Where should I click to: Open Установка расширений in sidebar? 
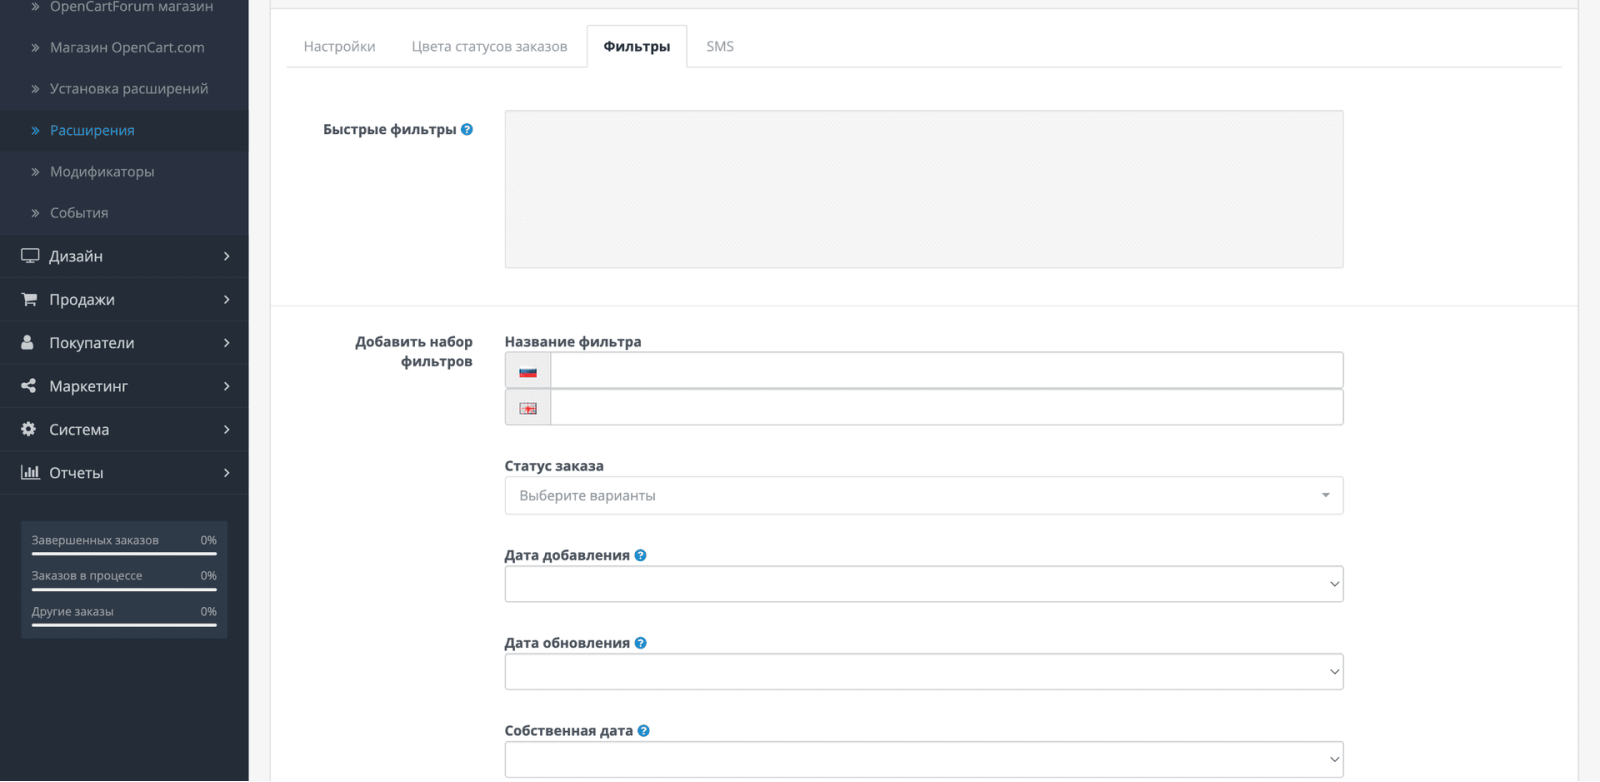coord(129,89)
